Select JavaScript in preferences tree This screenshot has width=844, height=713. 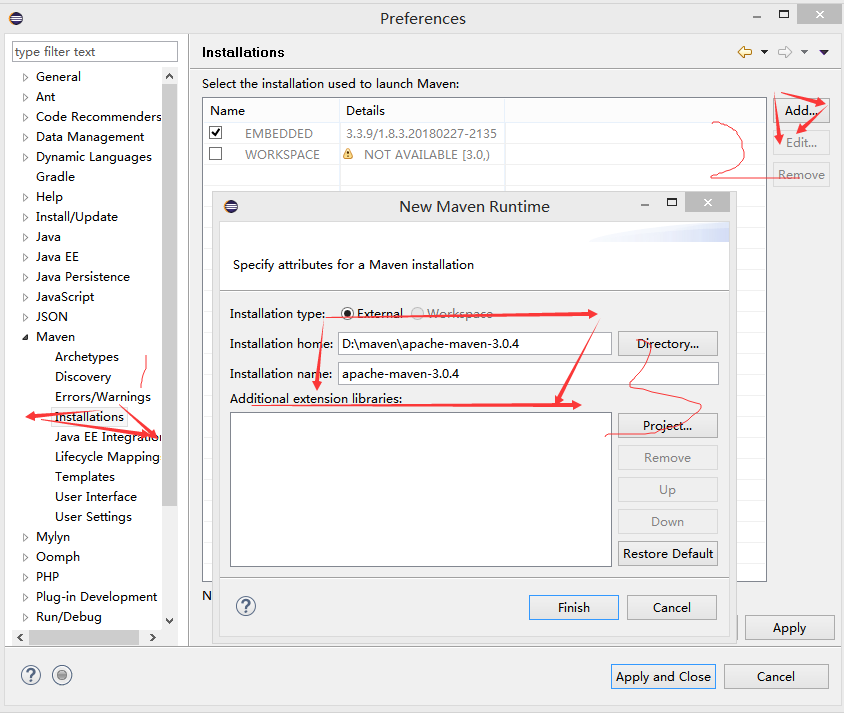(x=65, y=297)
